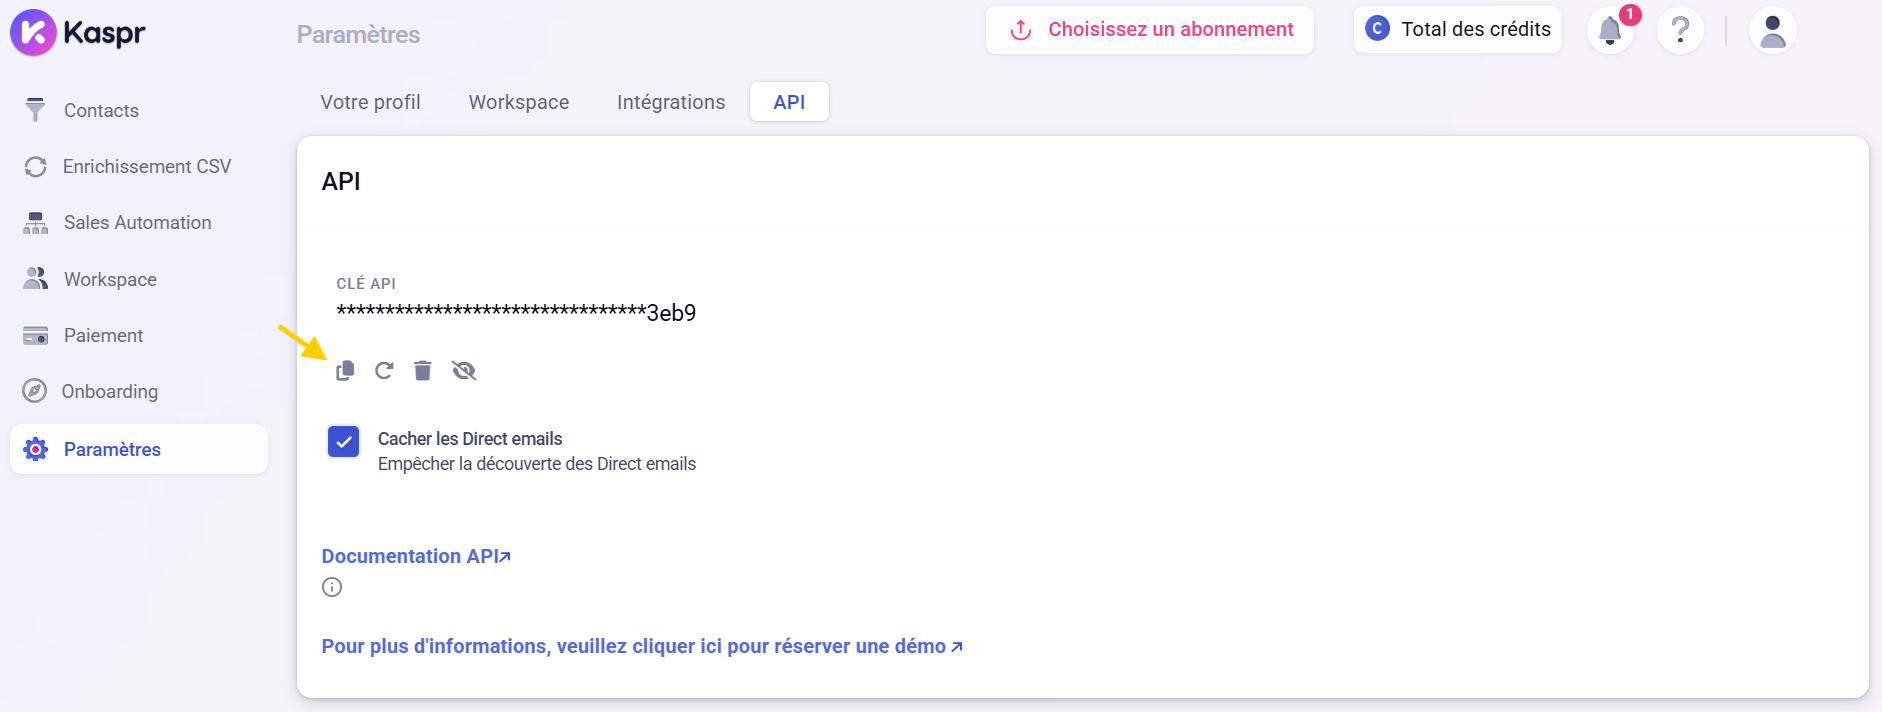Regenerate the API key

pyautogui.click(x=384, y=371)
